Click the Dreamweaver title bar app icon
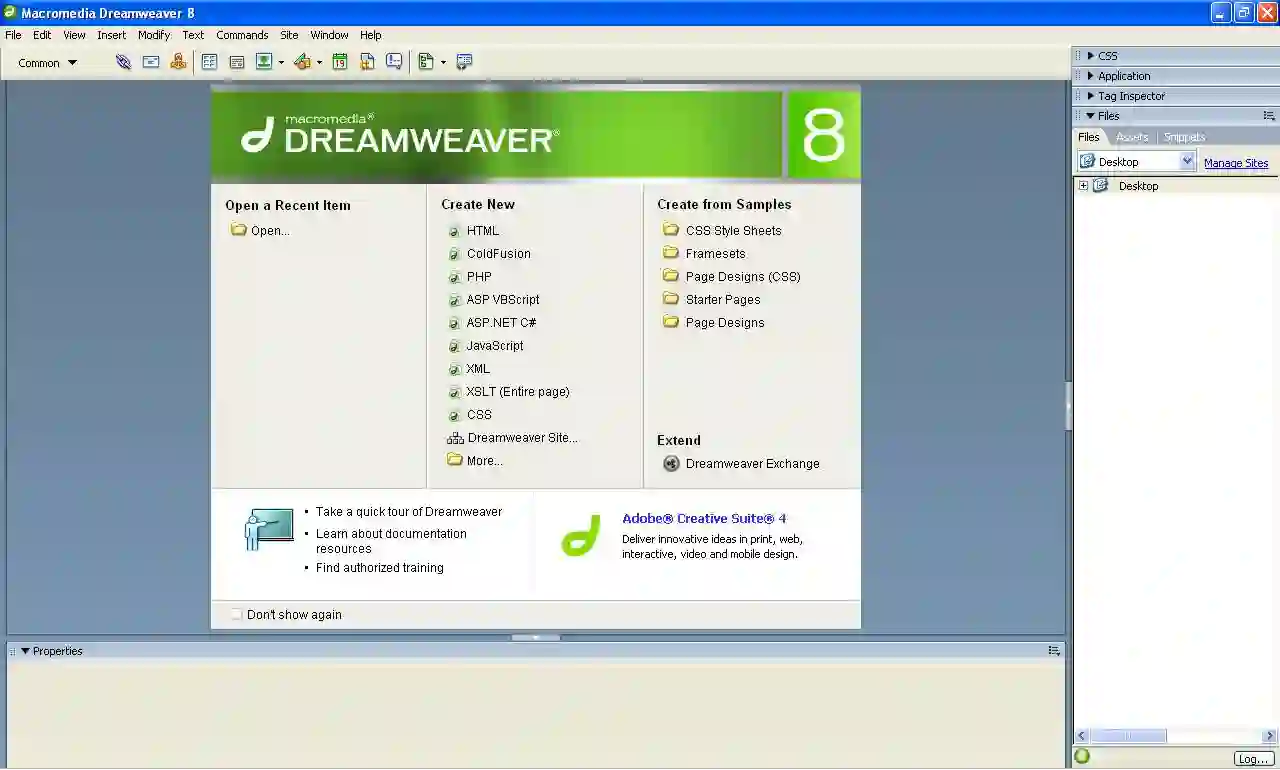The width and height of the screenshot is (1280, 770). pyautogui.click(x=10, y=12)
